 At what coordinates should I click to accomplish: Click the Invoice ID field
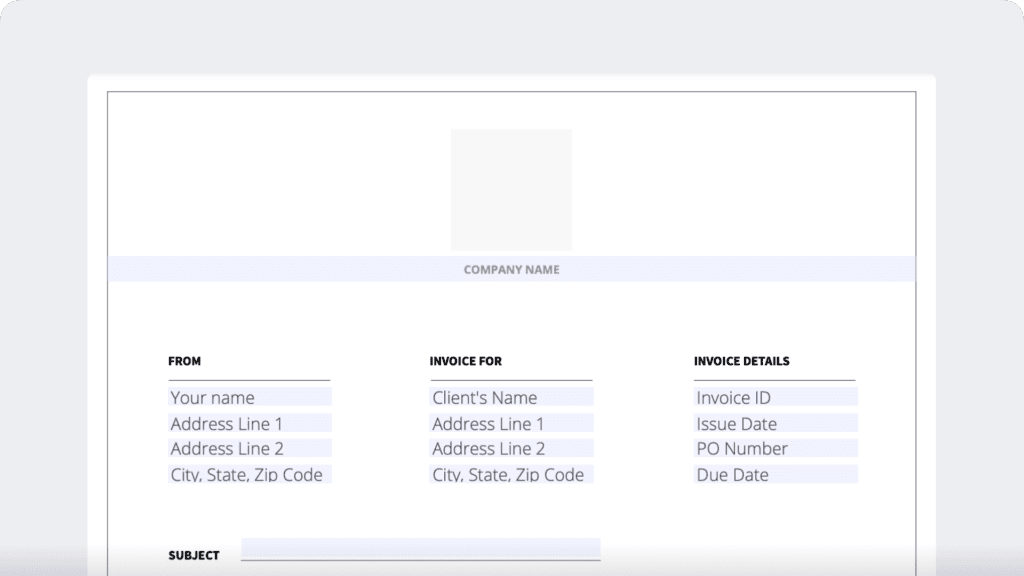[x=775, y=397]
